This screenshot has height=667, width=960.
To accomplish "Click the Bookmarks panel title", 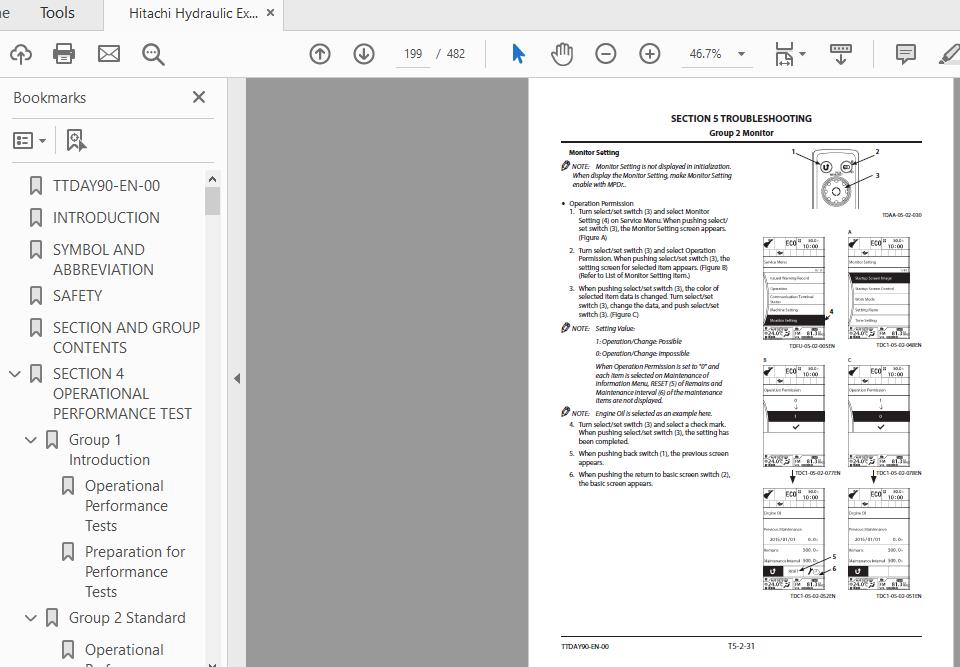I will (x=50, y=97).
